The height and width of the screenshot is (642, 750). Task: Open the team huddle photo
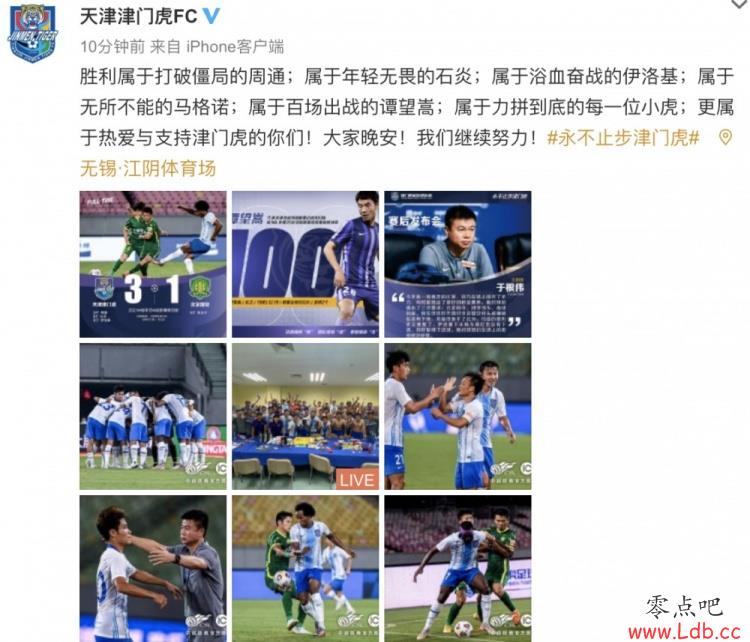coord(153,416)
